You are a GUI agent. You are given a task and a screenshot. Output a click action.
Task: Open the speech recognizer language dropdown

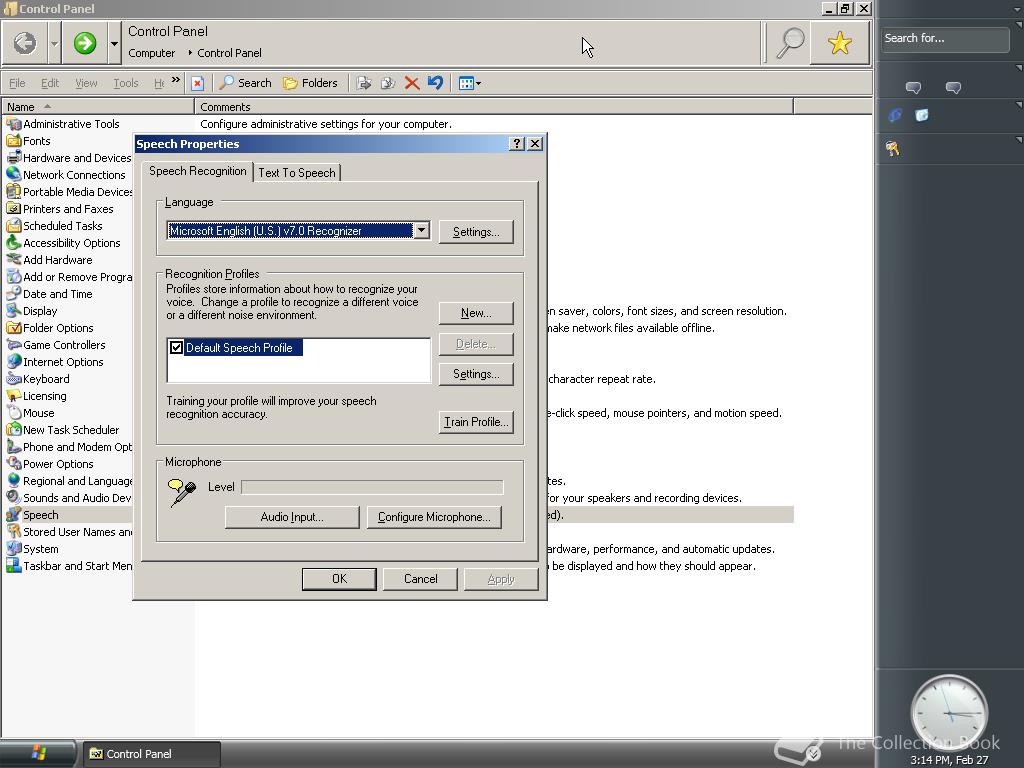pyautogui.click(x=422, y=230)
